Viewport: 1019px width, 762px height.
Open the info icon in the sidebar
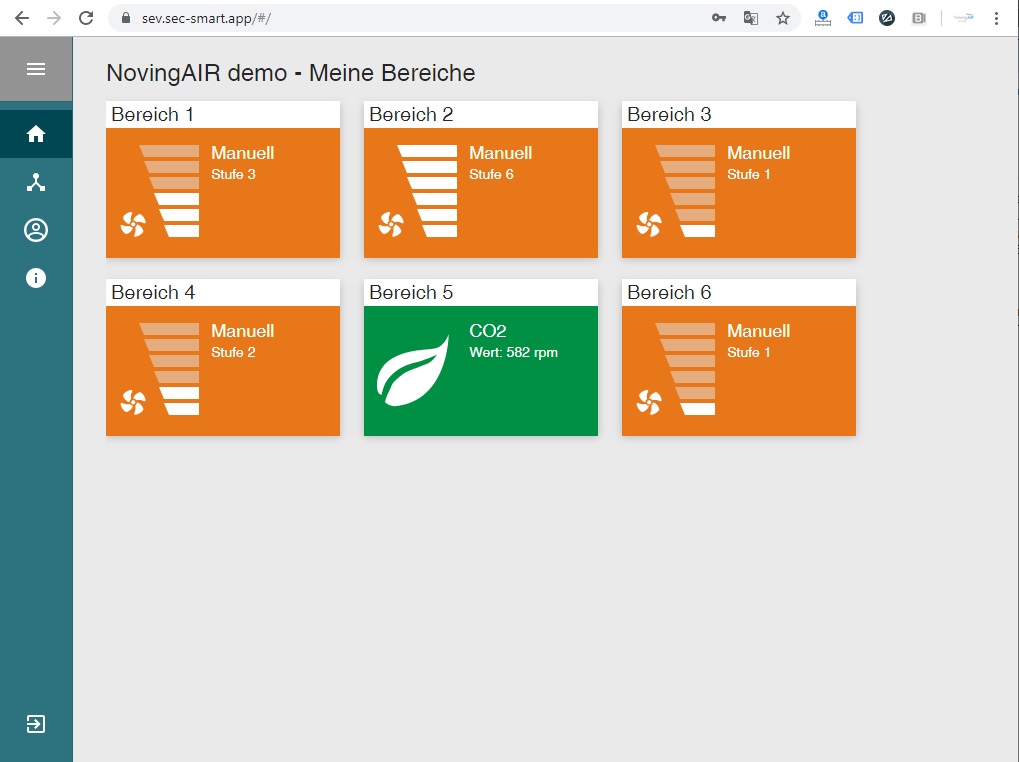[36, 278]
